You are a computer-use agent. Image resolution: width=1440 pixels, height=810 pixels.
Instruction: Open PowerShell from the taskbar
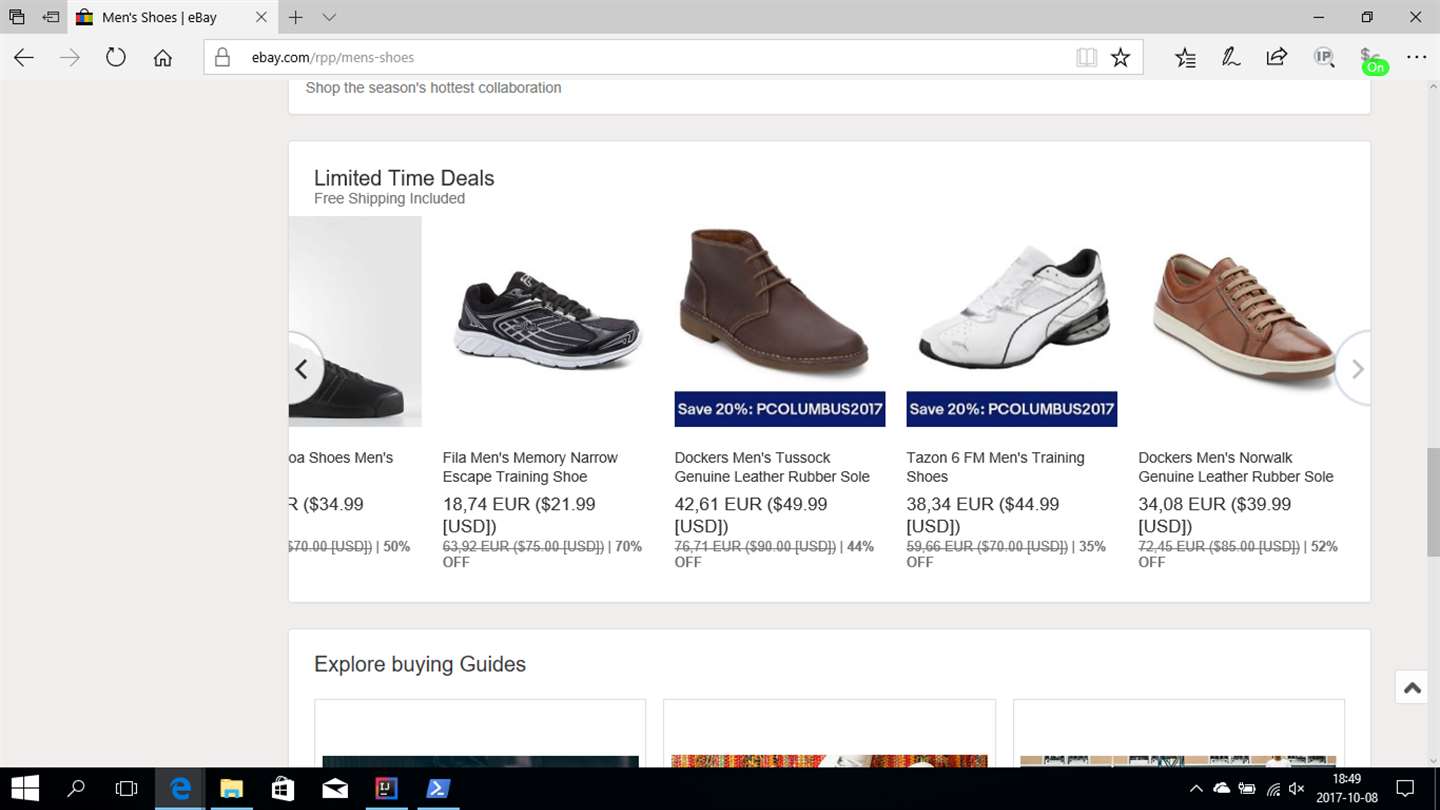pyautogui.click(x=438, y=788)
